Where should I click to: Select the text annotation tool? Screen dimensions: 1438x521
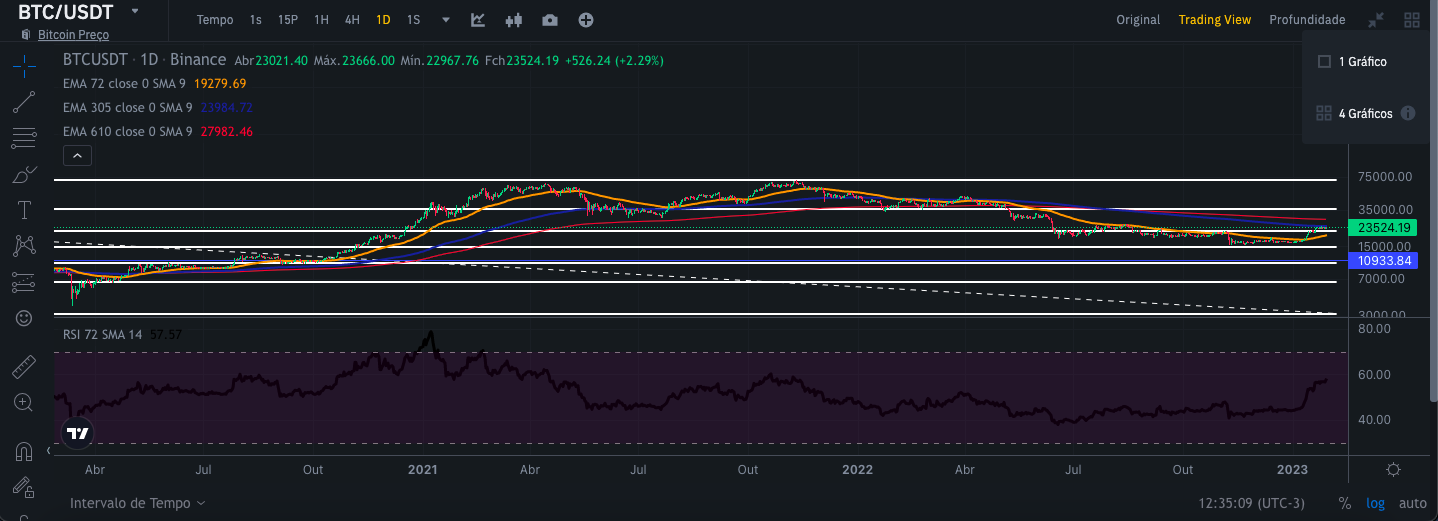[x=24, y=210]
